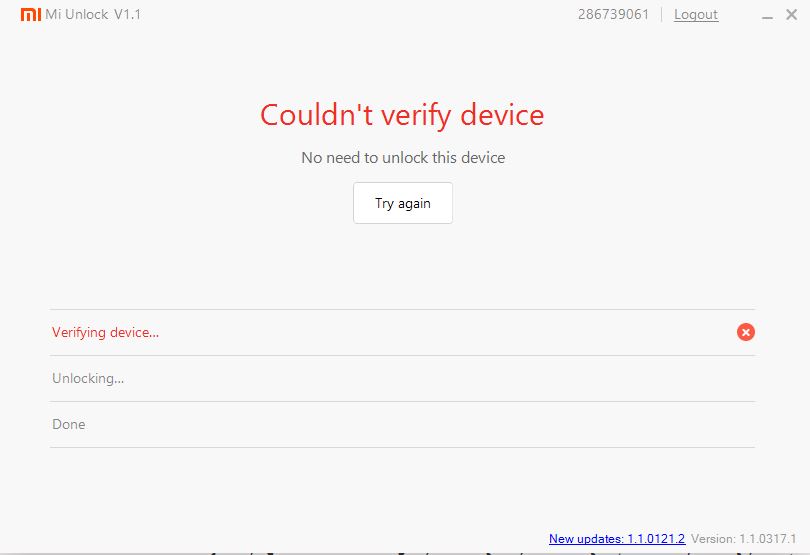Minimize the Mi Unlock window
Screen dimensions: 810x555
pos(766,16)
